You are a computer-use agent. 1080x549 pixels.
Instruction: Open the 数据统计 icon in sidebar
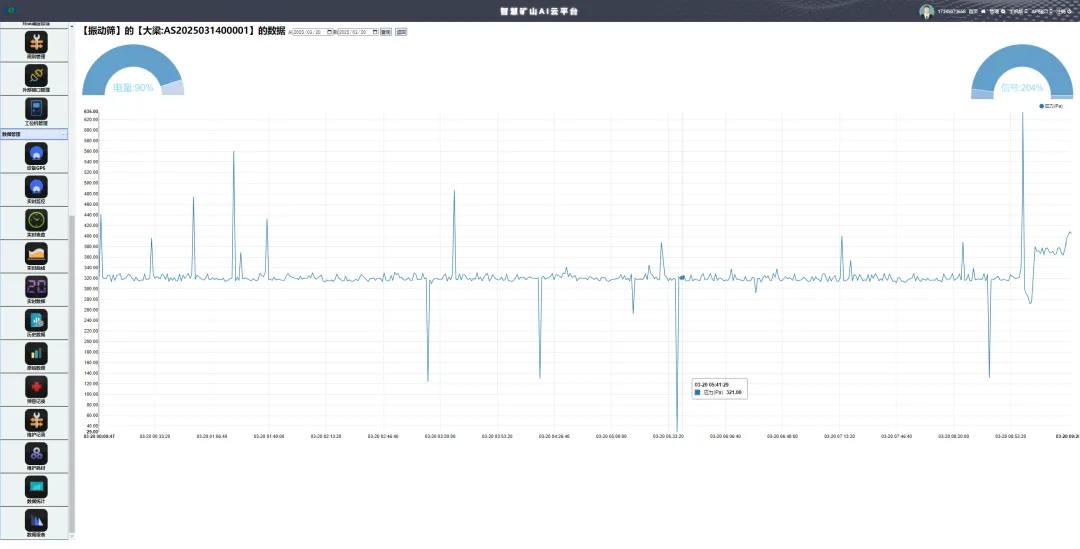tap(36, 487)
